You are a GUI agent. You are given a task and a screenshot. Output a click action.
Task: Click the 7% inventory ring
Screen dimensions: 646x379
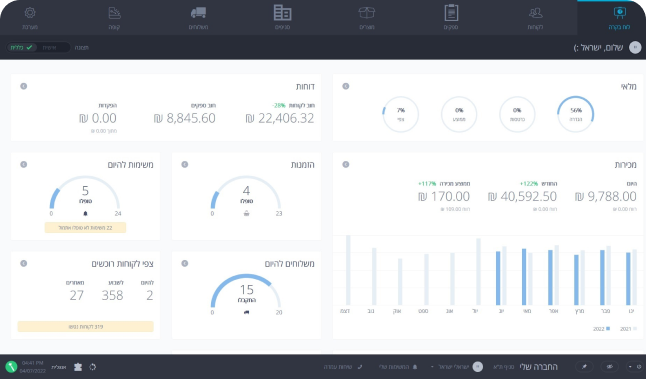pyautogui.click(x=400, y=114)
